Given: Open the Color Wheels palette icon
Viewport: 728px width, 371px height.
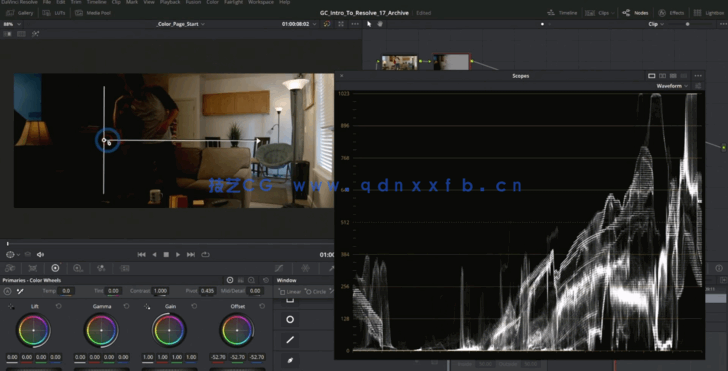Looking at the screenshot, I should coord(55,268).
